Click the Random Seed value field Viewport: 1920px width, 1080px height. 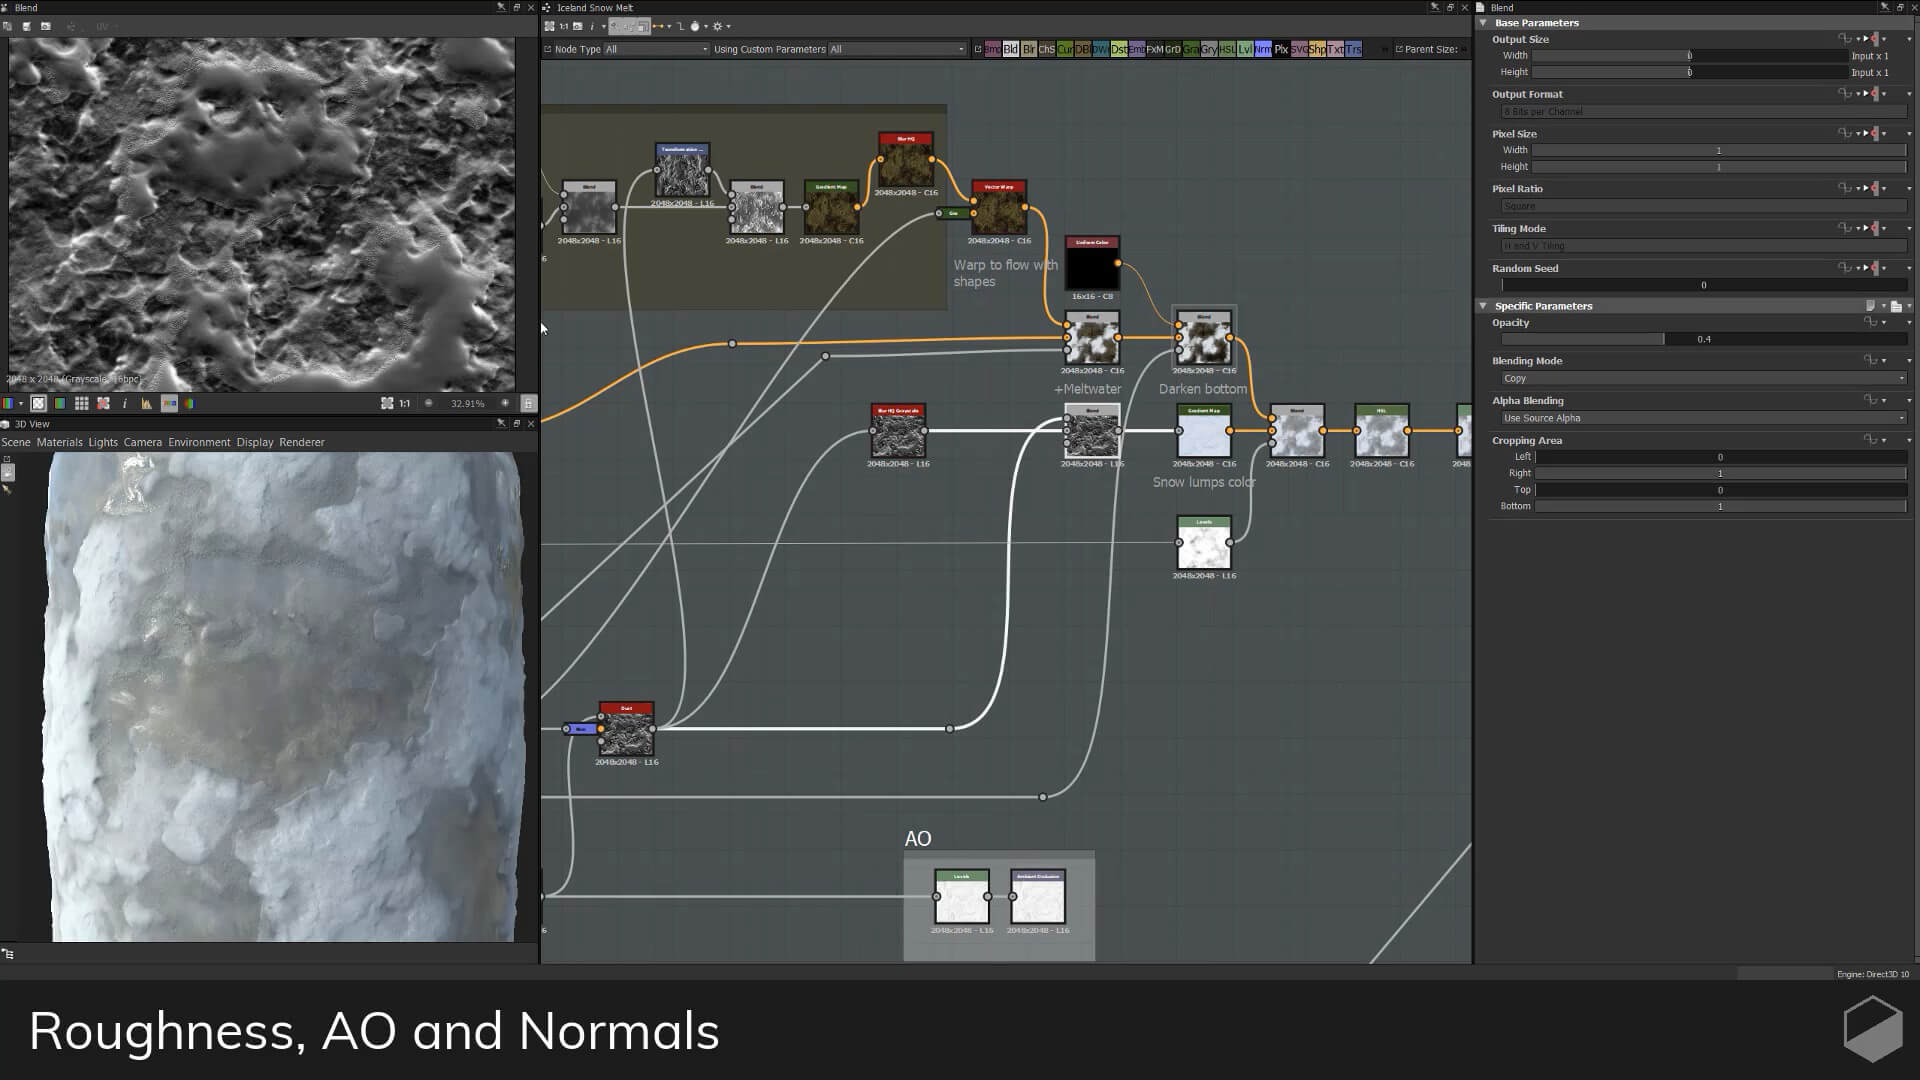(x=1703, y=285)
